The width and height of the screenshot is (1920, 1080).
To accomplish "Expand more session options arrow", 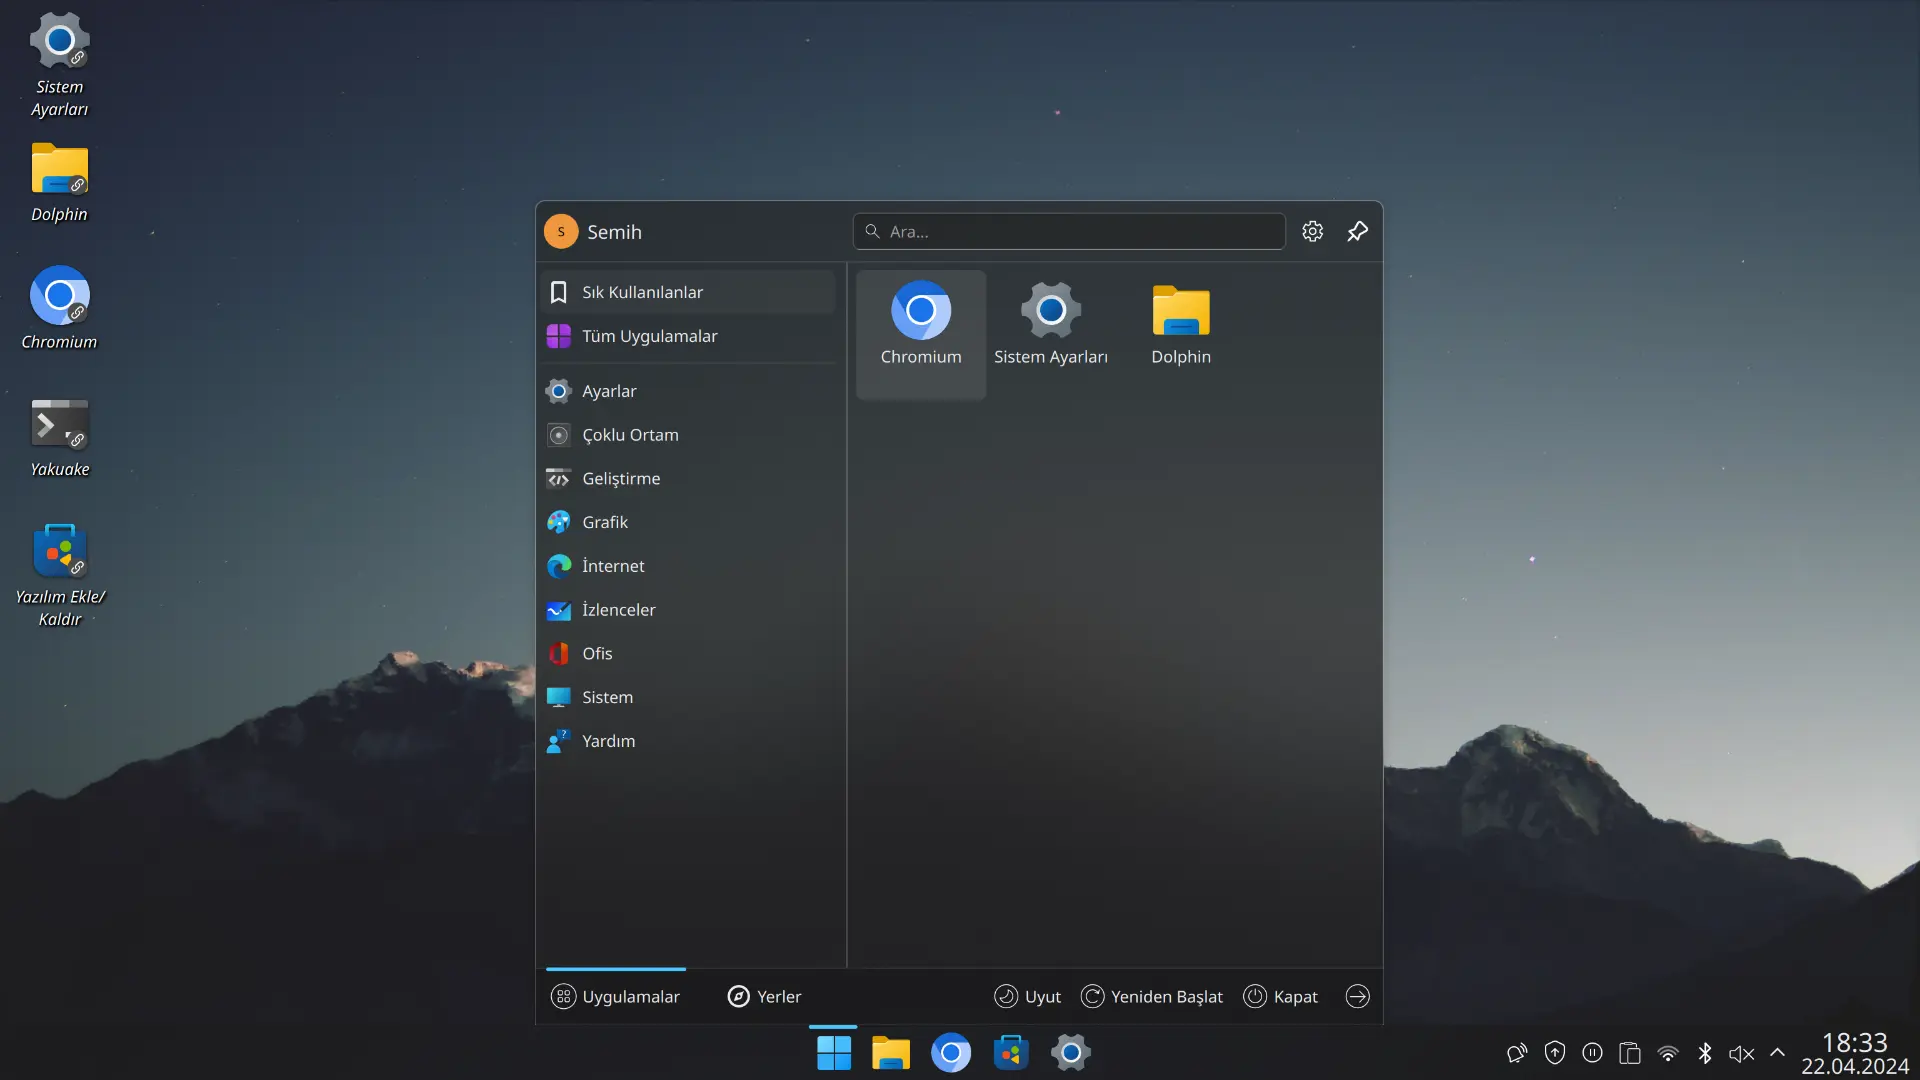I will coord(1357,997).
